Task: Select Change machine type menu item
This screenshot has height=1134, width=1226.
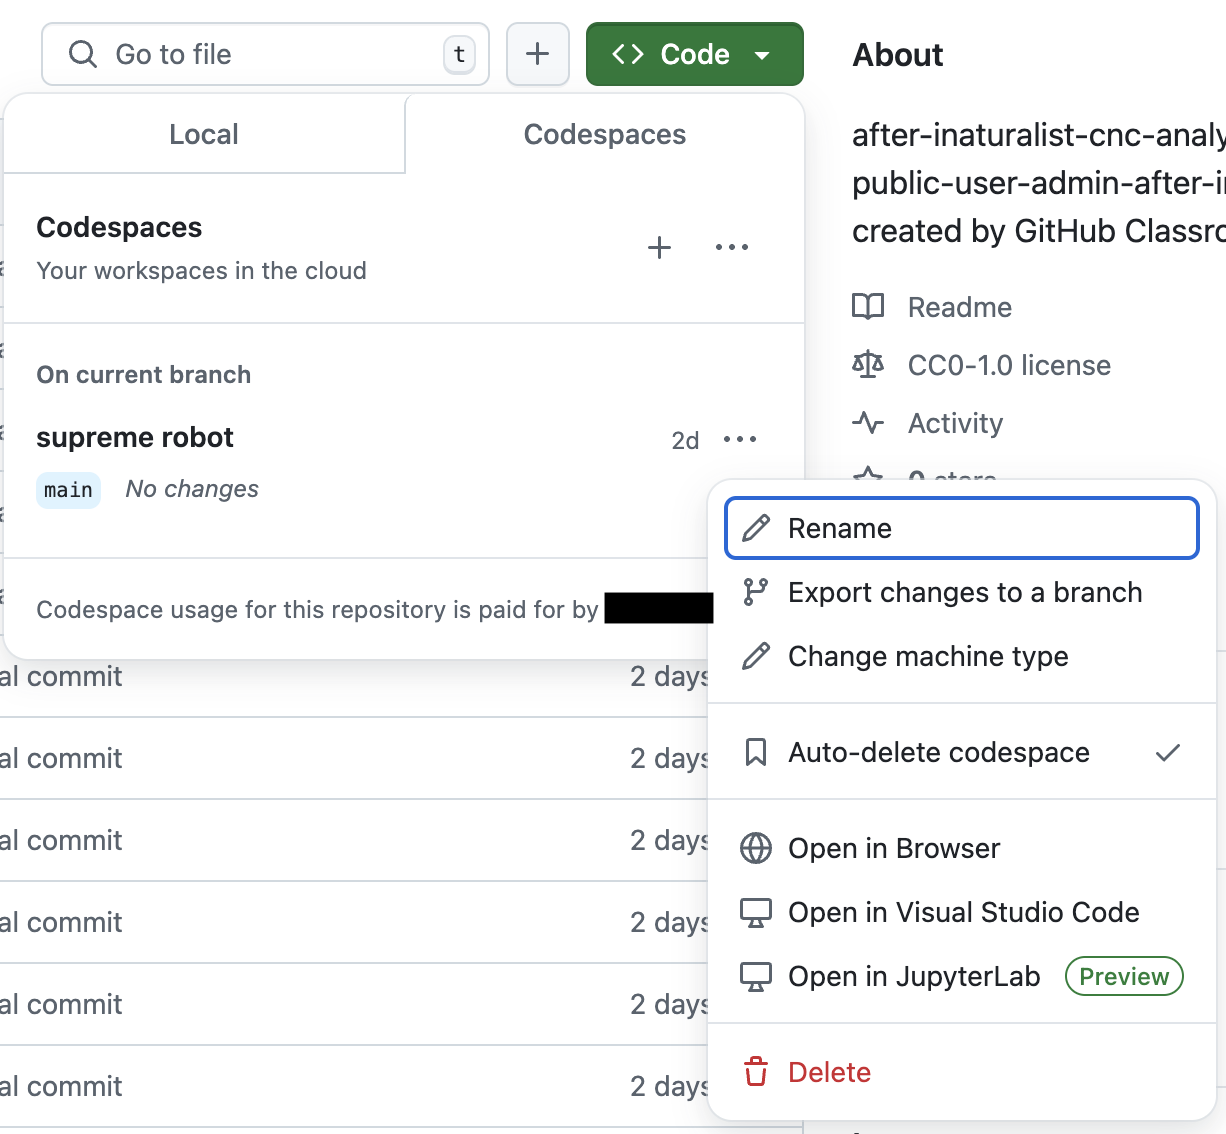Action: (962, 656)
